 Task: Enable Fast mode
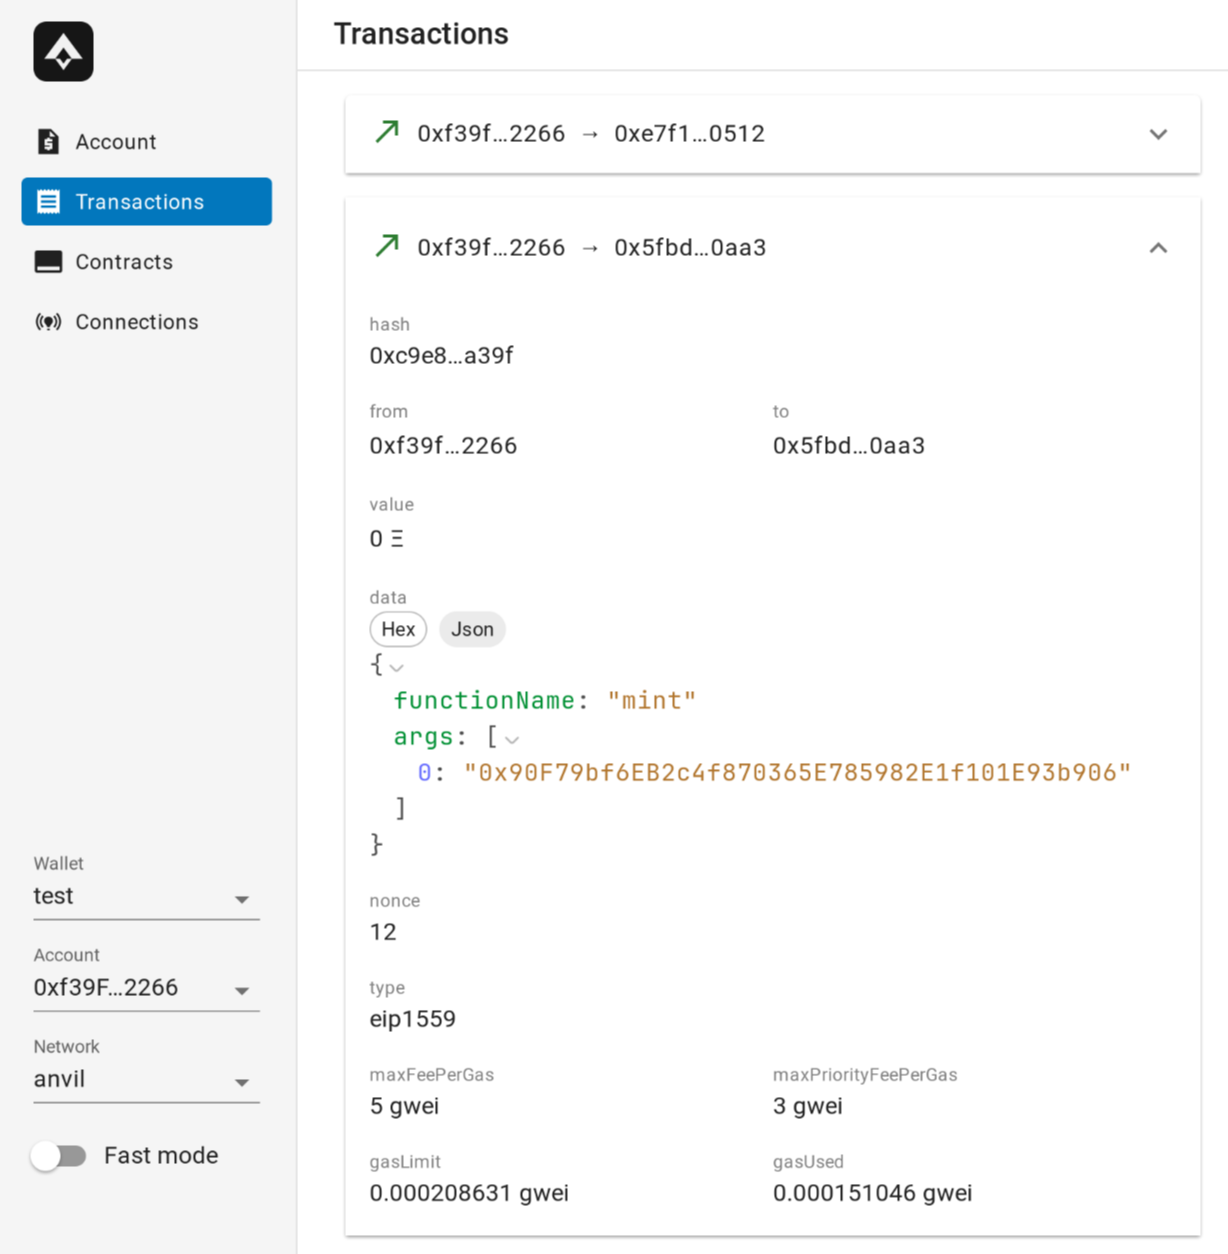coord(59,1155)
